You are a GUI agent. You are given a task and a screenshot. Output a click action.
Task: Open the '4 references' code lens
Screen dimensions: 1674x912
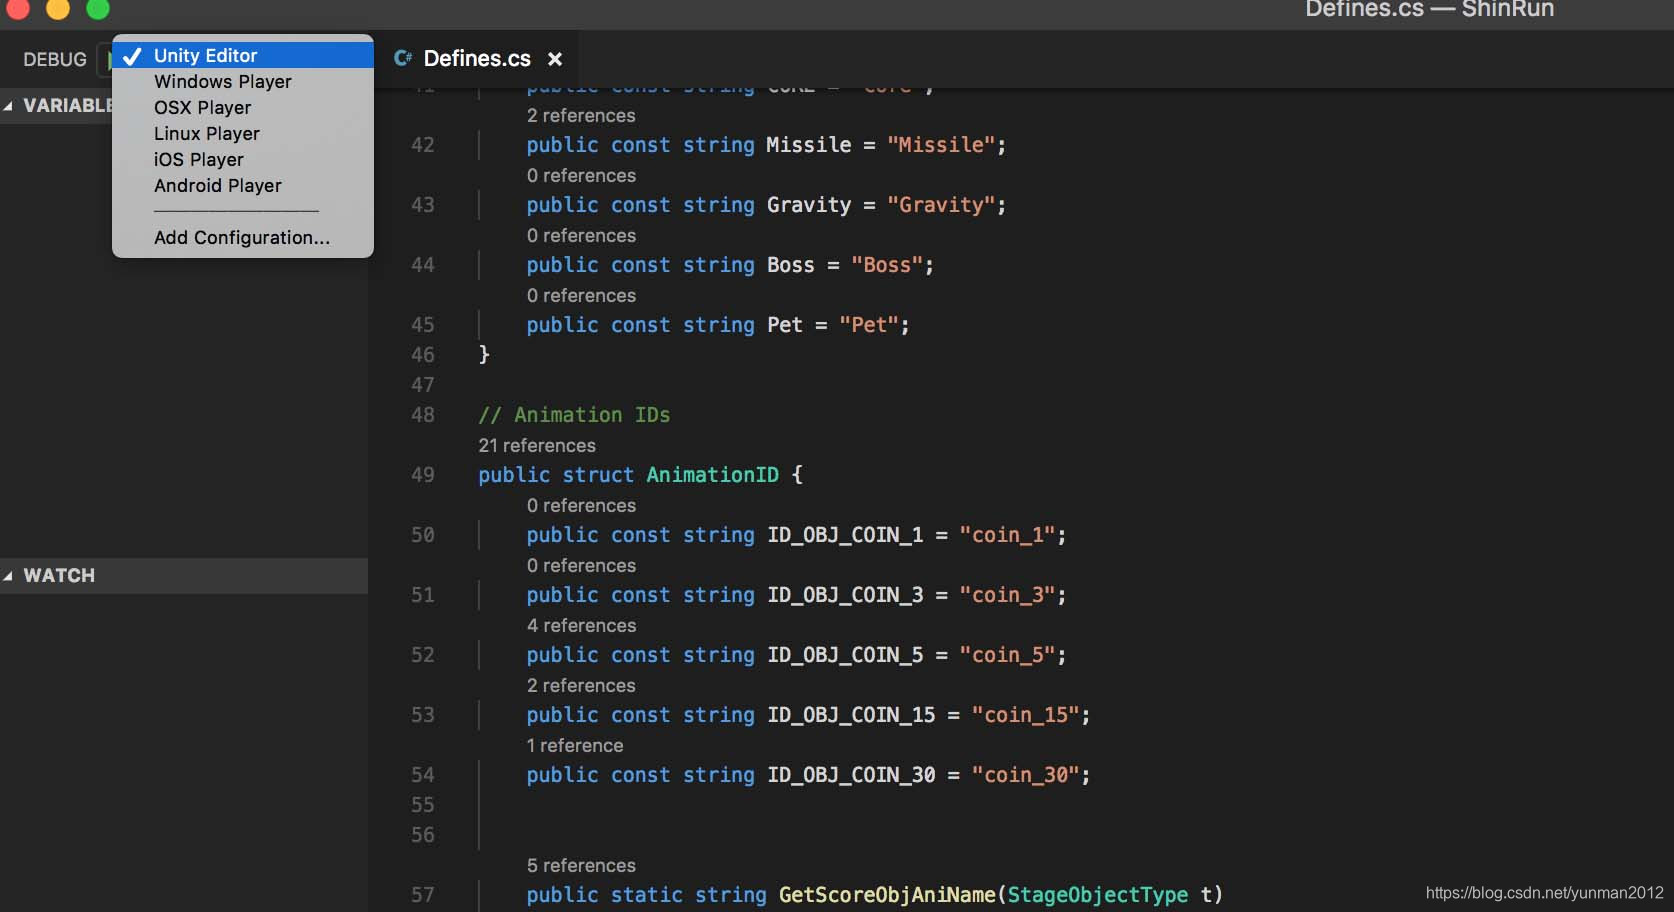(x=581, y=625)
